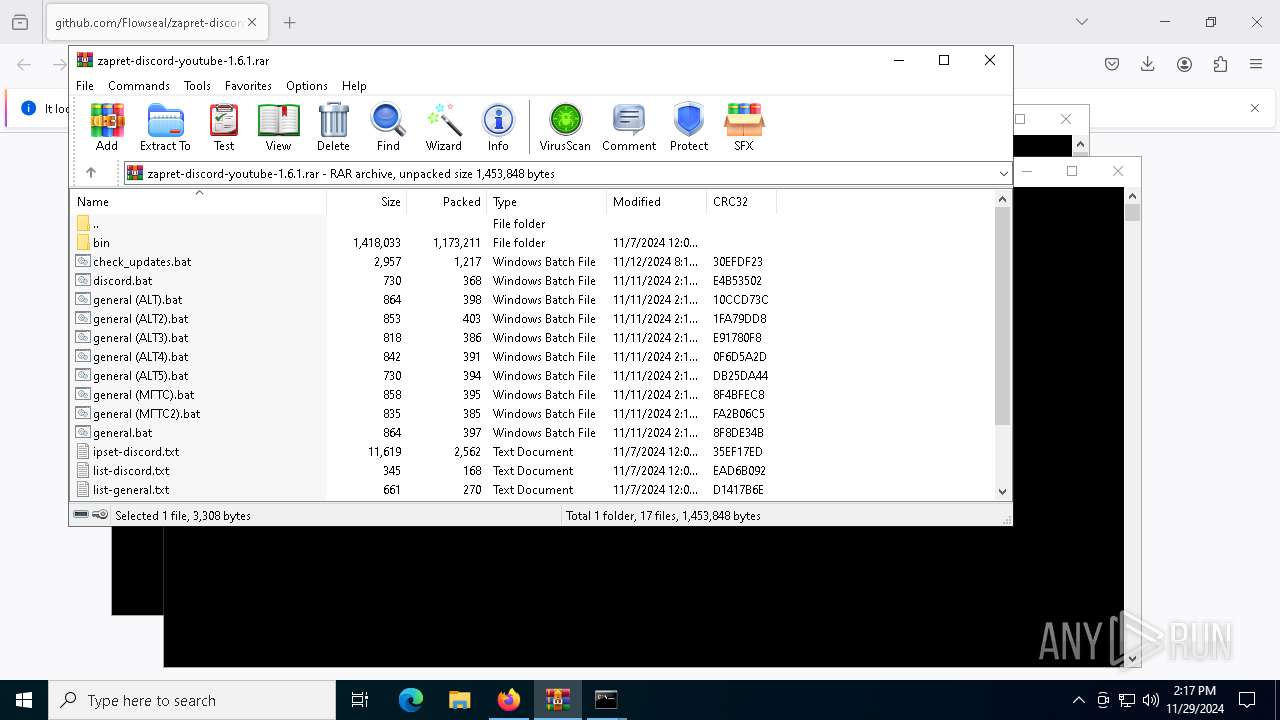1280x720 pixels.
Task: Select ipset-discord.txt file
Action: click(x=532, y=452)
